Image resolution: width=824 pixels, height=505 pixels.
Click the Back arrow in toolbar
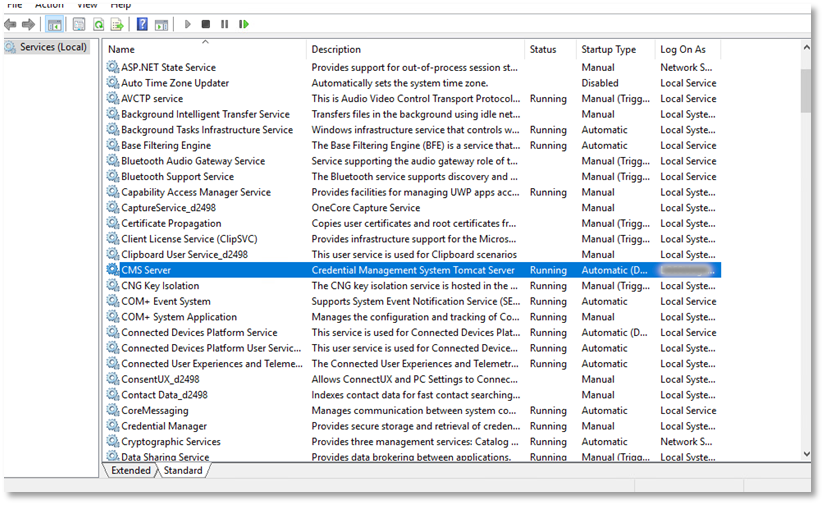click(11, 24)
